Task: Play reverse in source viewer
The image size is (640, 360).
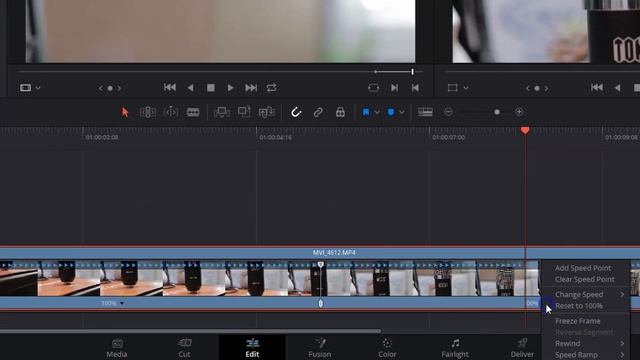Action: tap(190, 88)
